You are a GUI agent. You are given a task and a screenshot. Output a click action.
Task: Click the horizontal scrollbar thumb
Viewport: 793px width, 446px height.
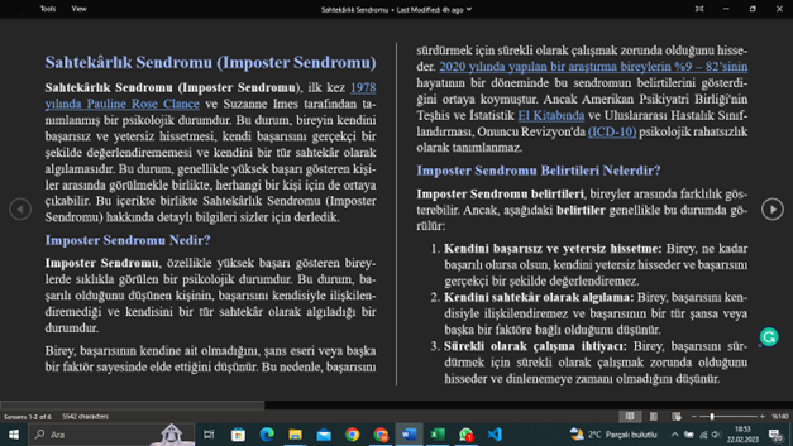(x=132, y=405)
